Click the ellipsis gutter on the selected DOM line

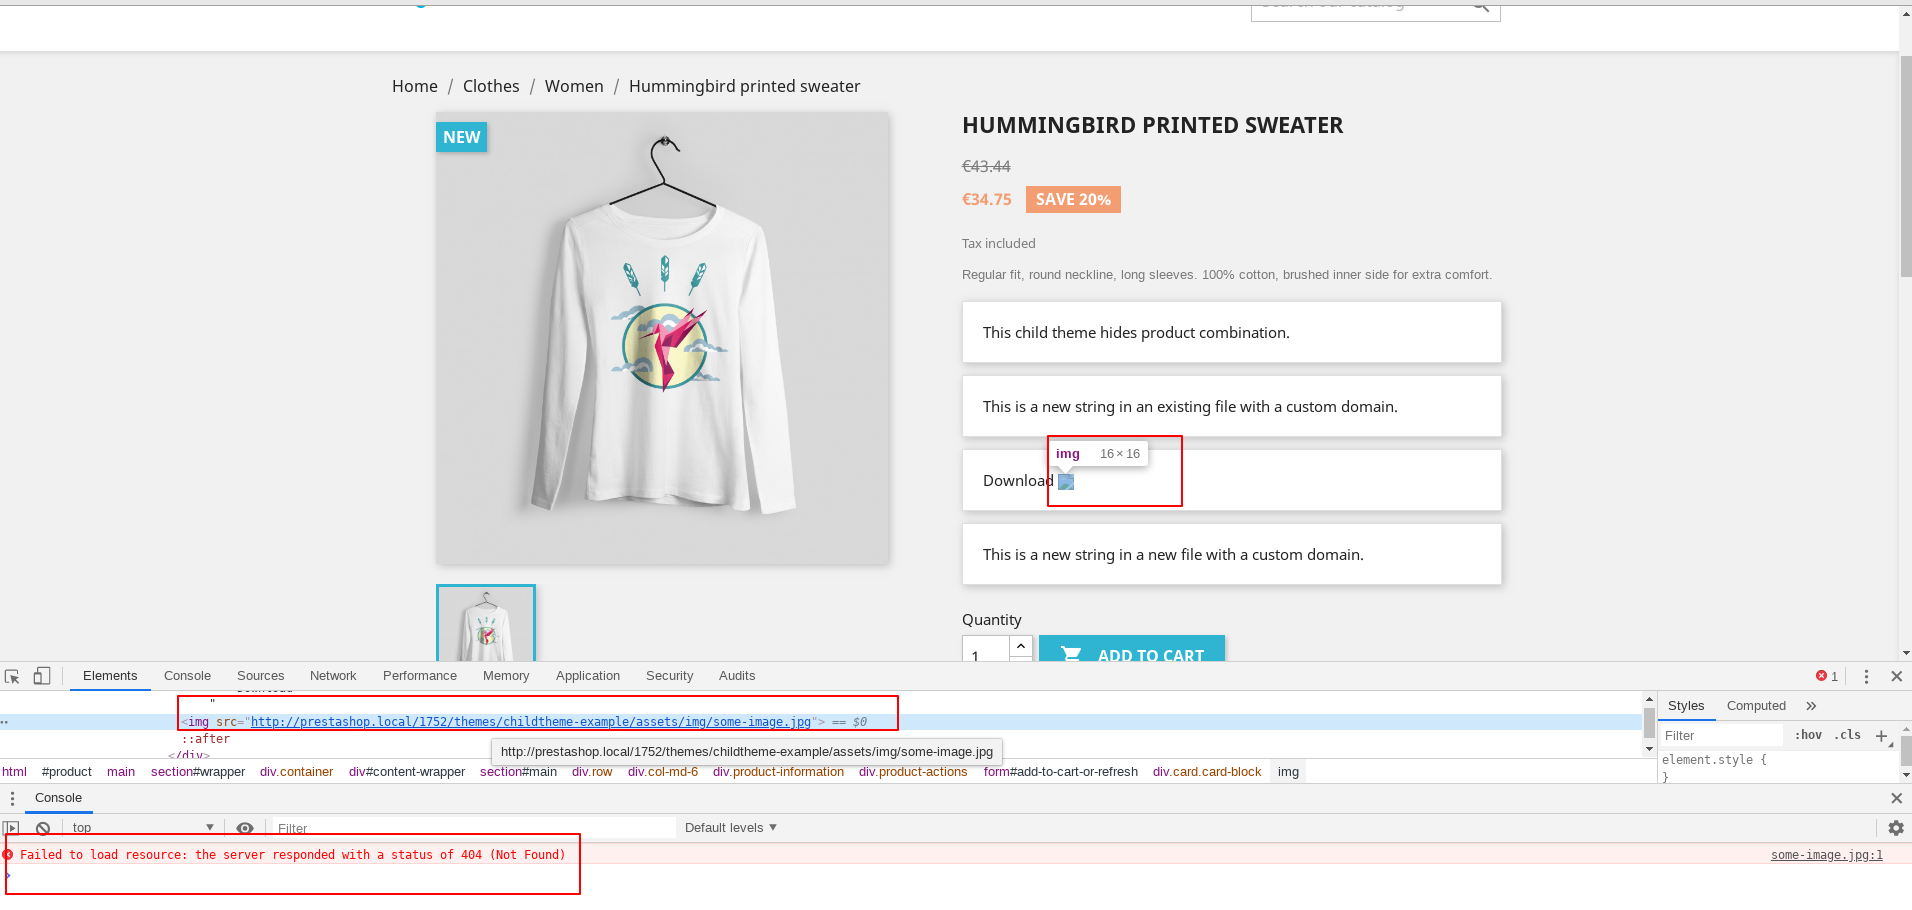coord(5,722)
